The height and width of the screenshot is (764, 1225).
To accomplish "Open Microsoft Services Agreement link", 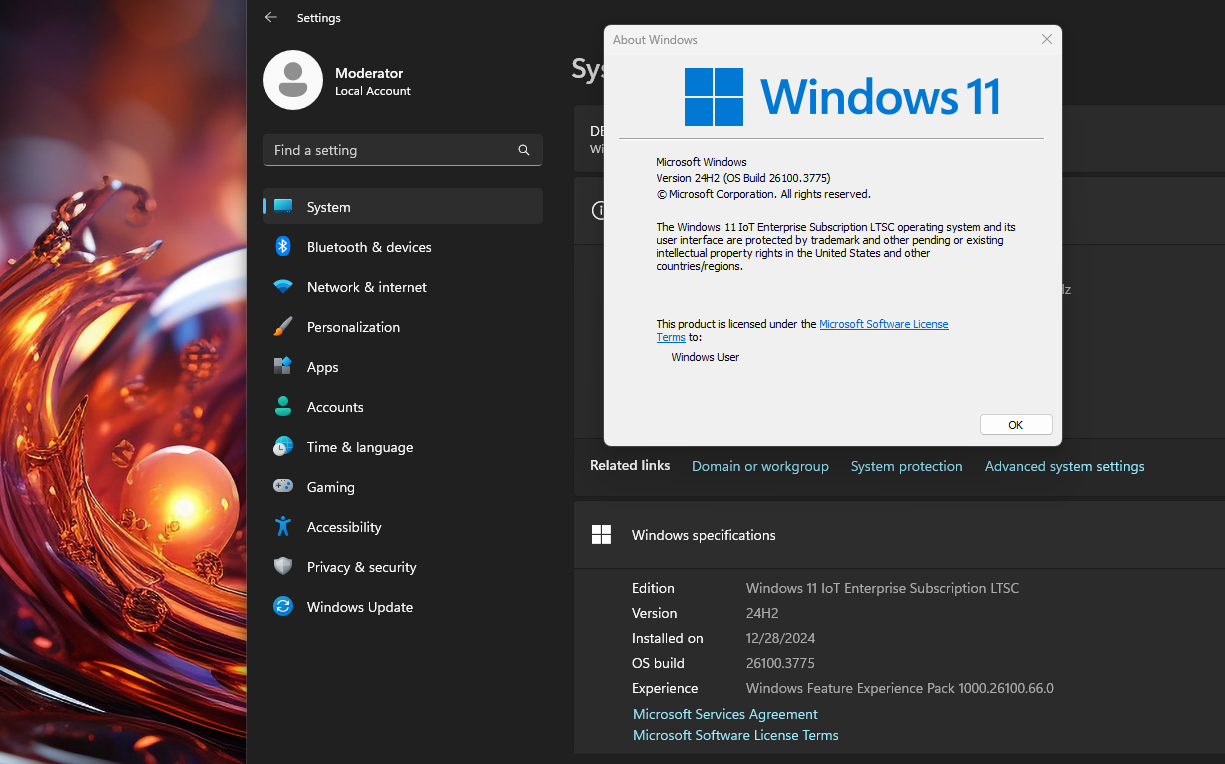I will [725, 714].
